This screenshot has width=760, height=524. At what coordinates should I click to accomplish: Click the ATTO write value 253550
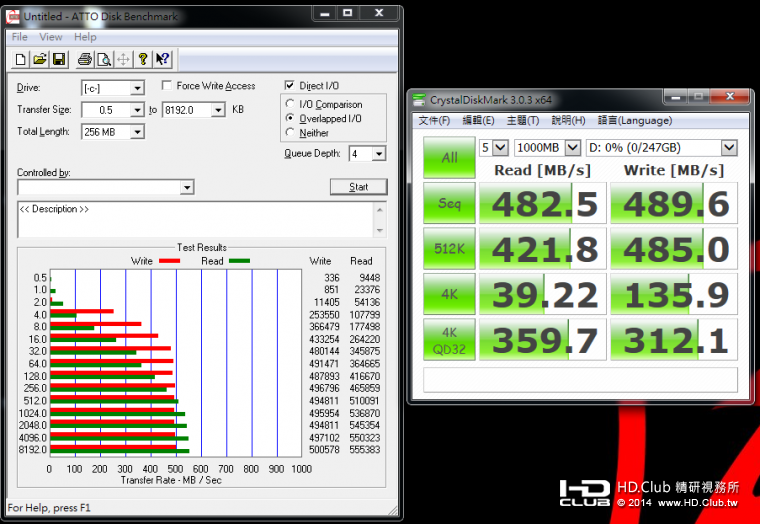pos(324,315)
